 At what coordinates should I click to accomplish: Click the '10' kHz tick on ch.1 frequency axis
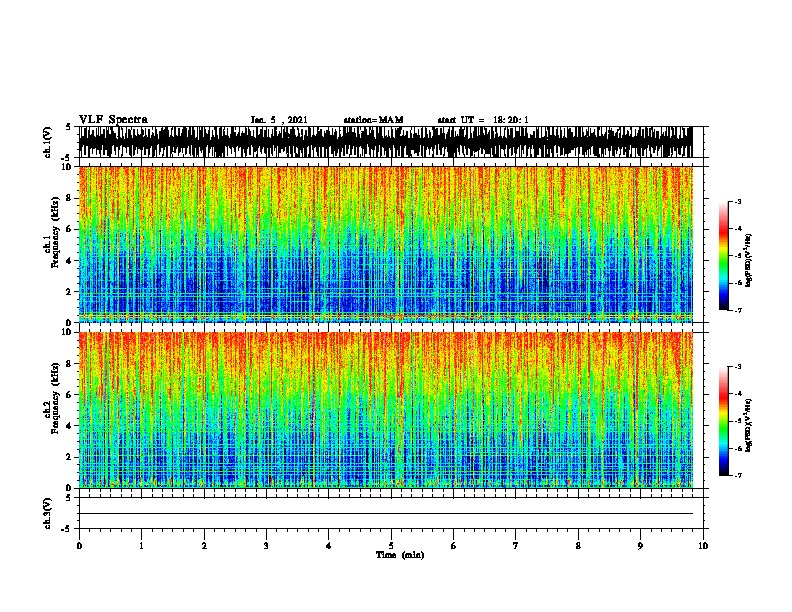[x=68, y=167]
